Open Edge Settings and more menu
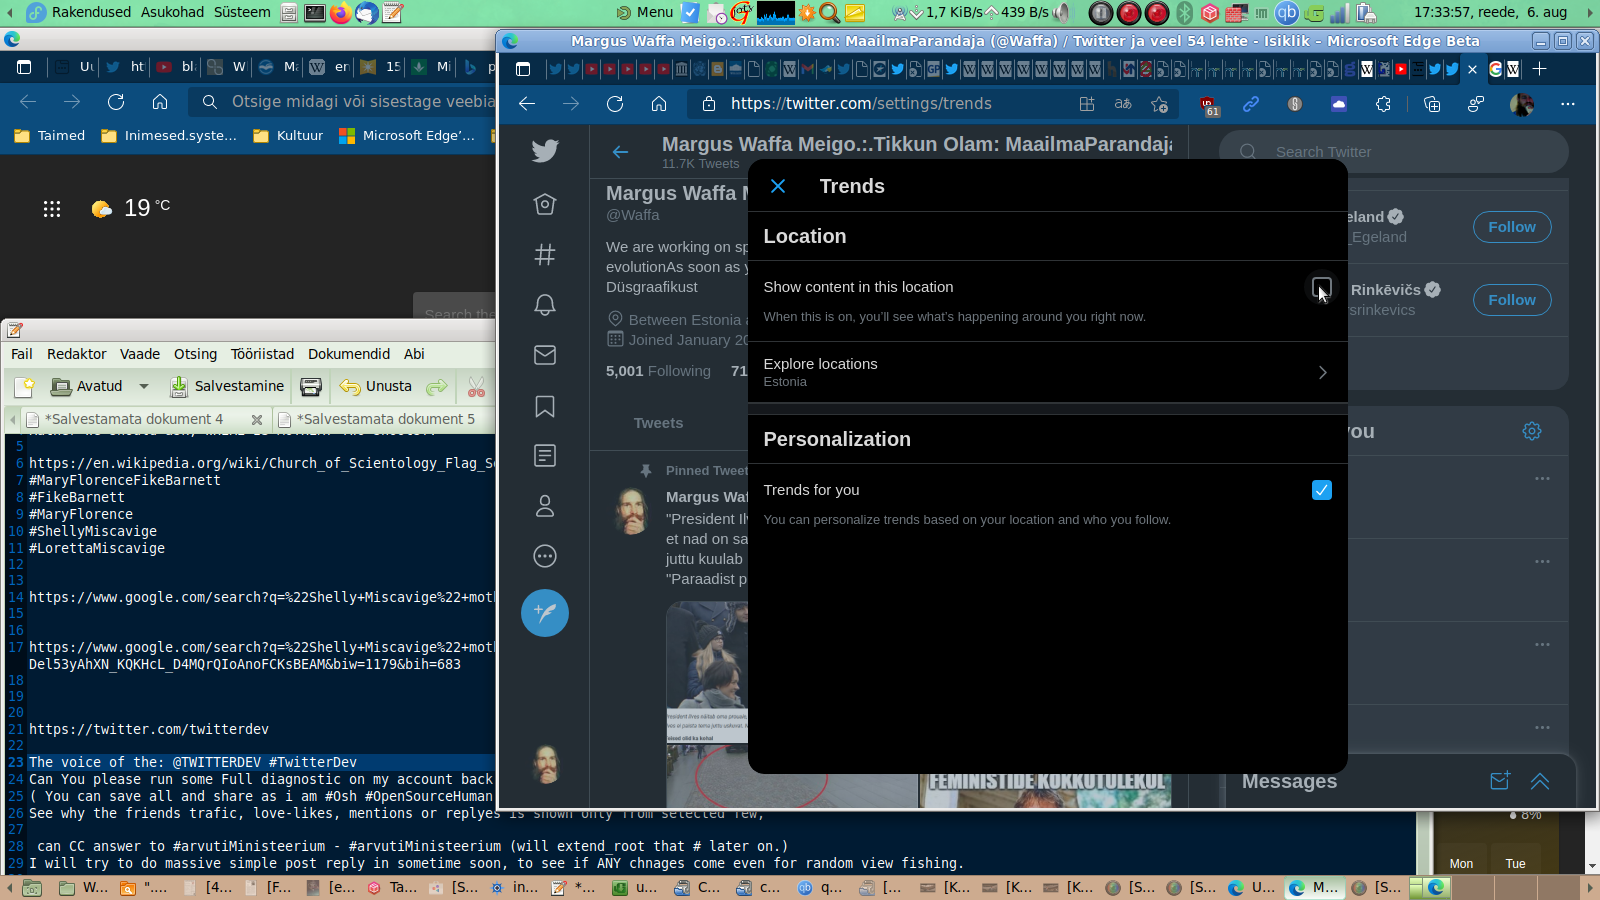This screenshot has height=900, width=1600. pyautogui.click(x=1568, y=104)
